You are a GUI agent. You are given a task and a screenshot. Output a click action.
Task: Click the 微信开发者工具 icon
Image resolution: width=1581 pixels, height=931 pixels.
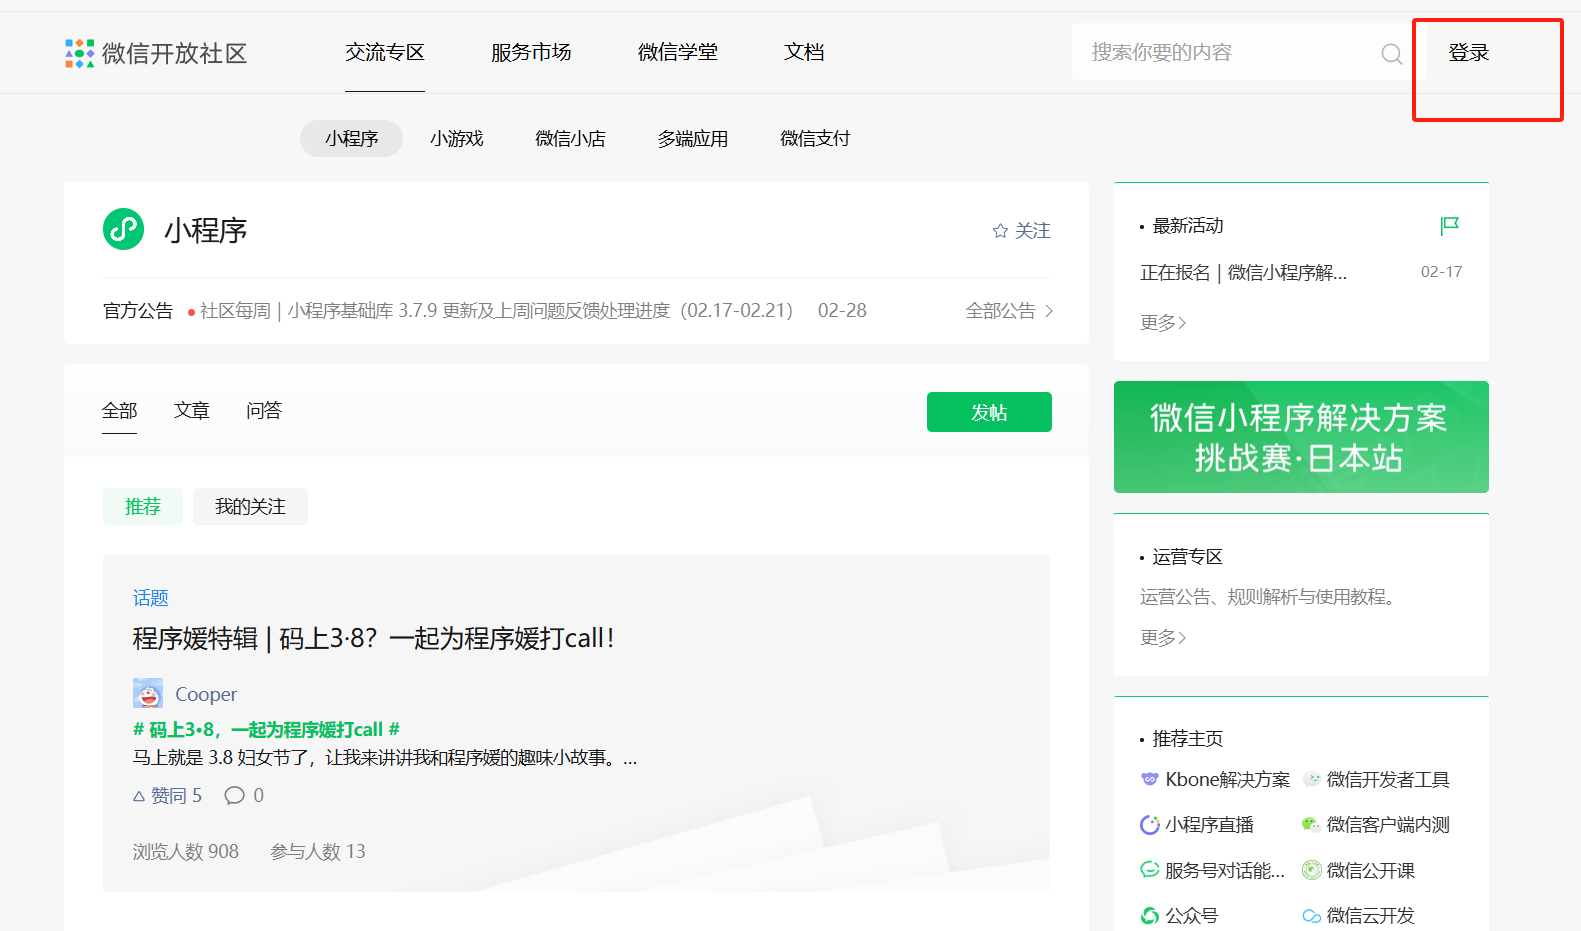click(1311, 779)
